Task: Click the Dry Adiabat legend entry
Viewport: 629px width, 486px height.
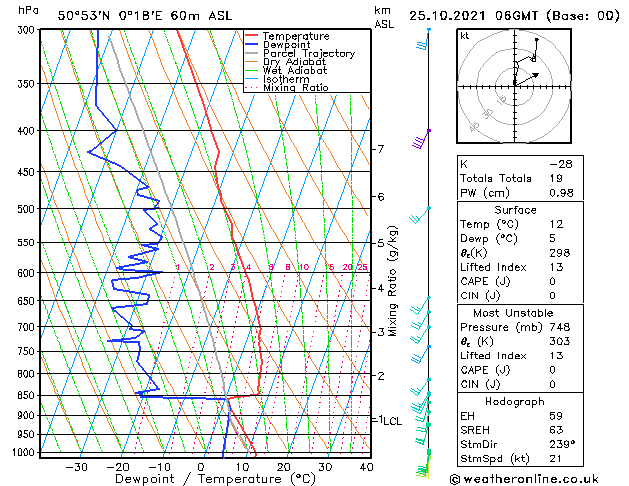Action: point(294,62)
